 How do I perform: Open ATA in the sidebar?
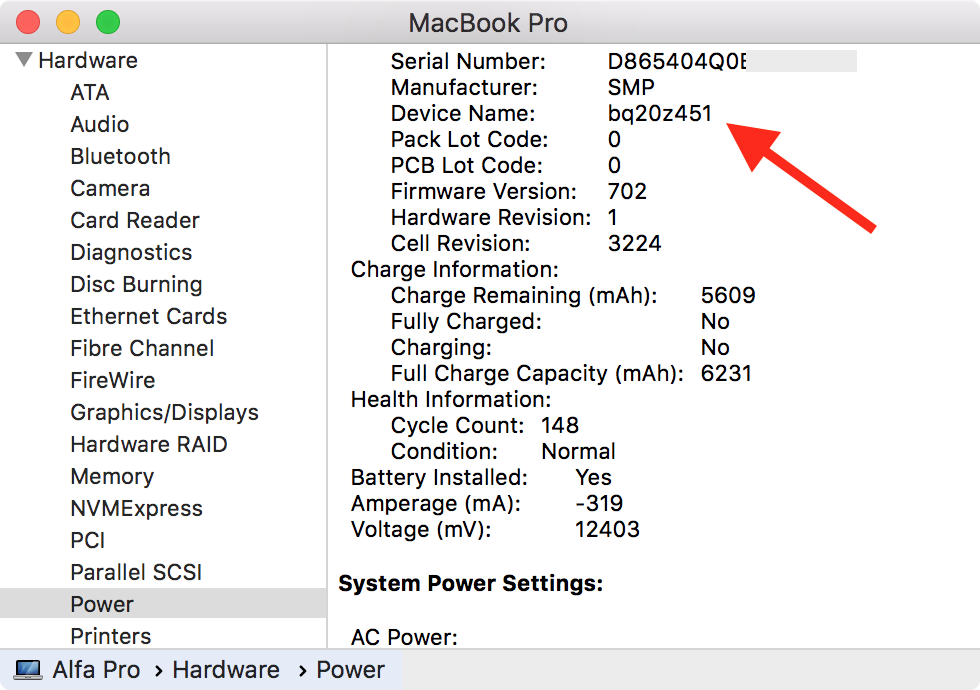[90, 92]
